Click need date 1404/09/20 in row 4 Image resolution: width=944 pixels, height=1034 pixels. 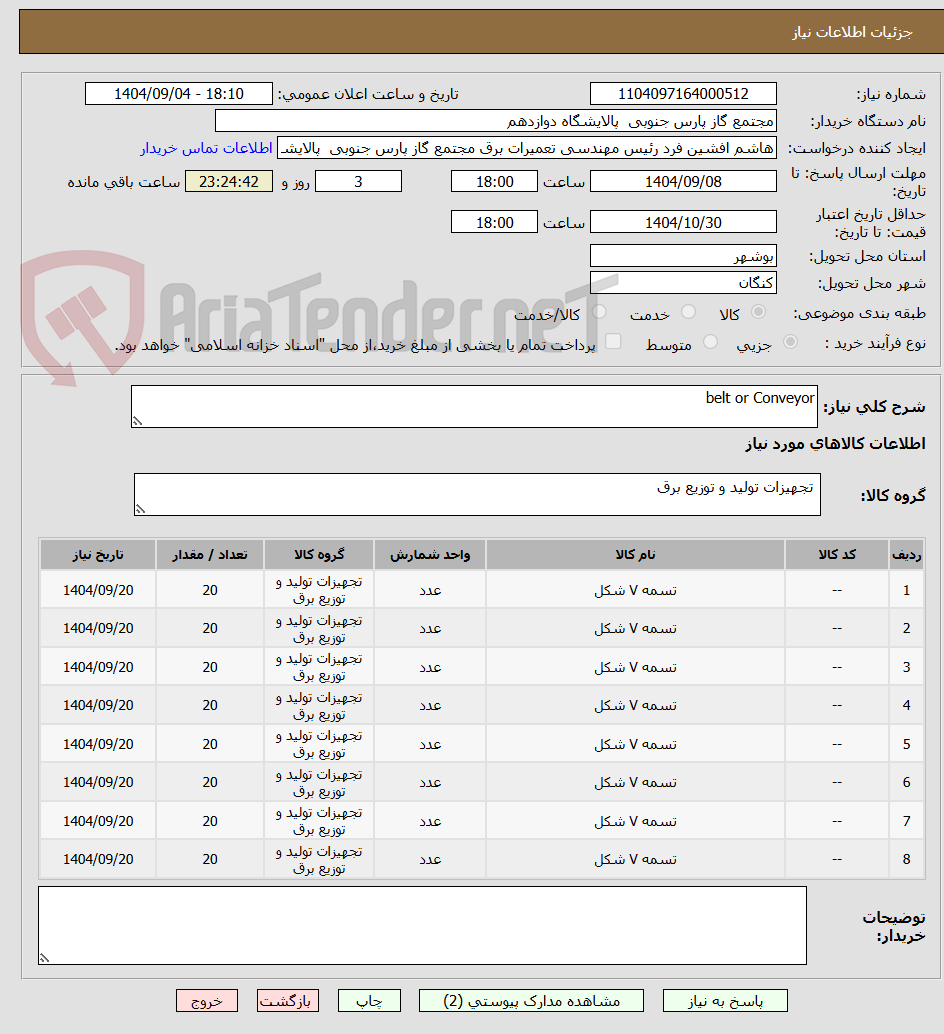coord(98,706)
